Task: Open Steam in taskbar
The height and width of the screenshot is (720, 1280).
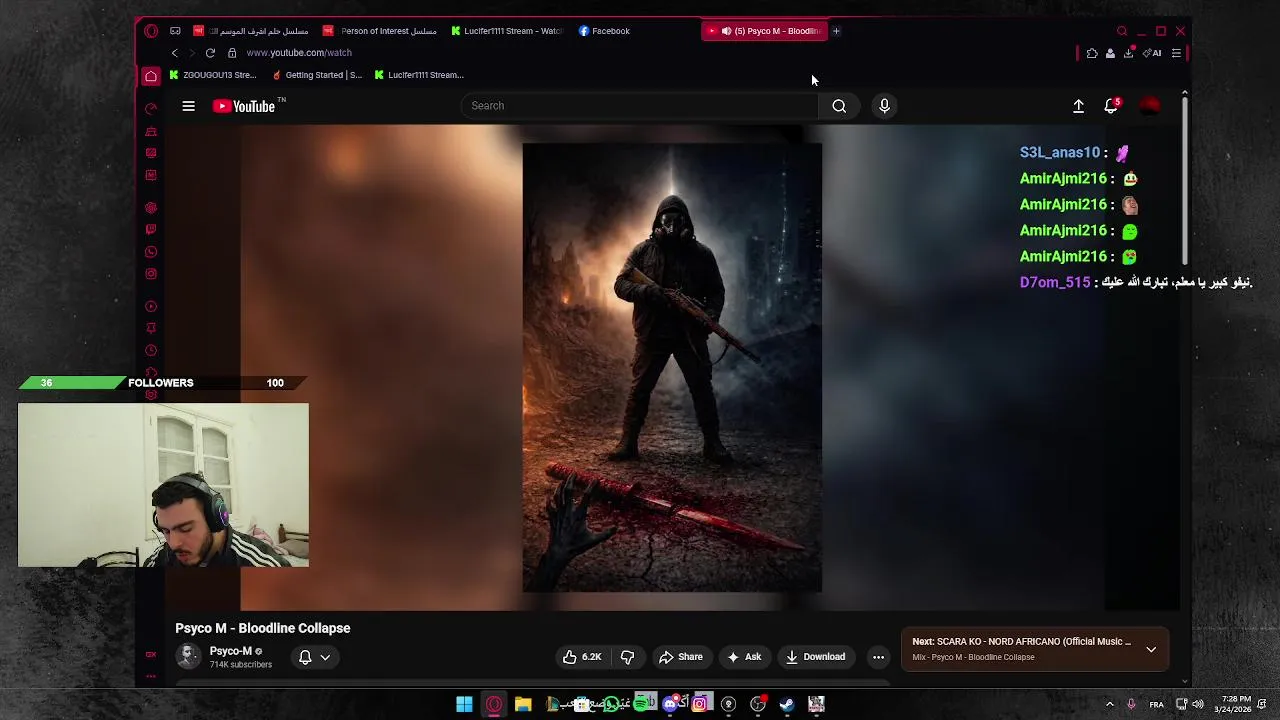Action: point(787,704)
